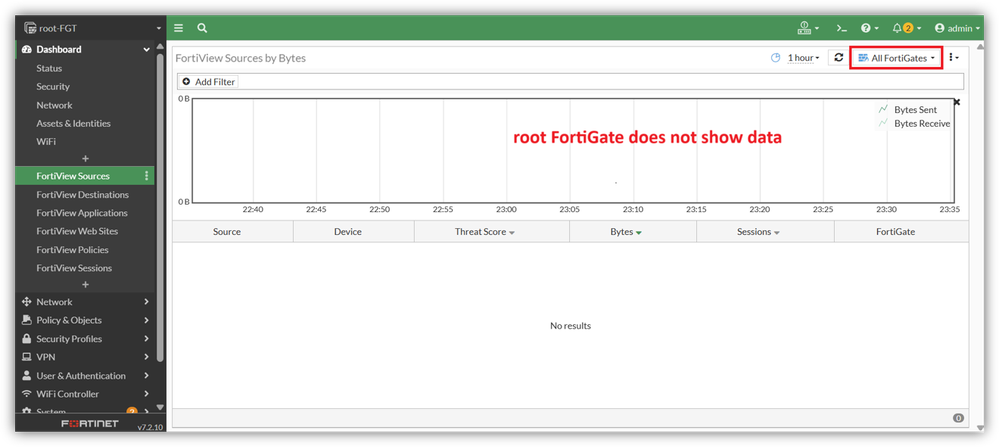Click the User & Authentication person icon
Image resolution: width=999 pixels, height=447 pixels.
27,376
